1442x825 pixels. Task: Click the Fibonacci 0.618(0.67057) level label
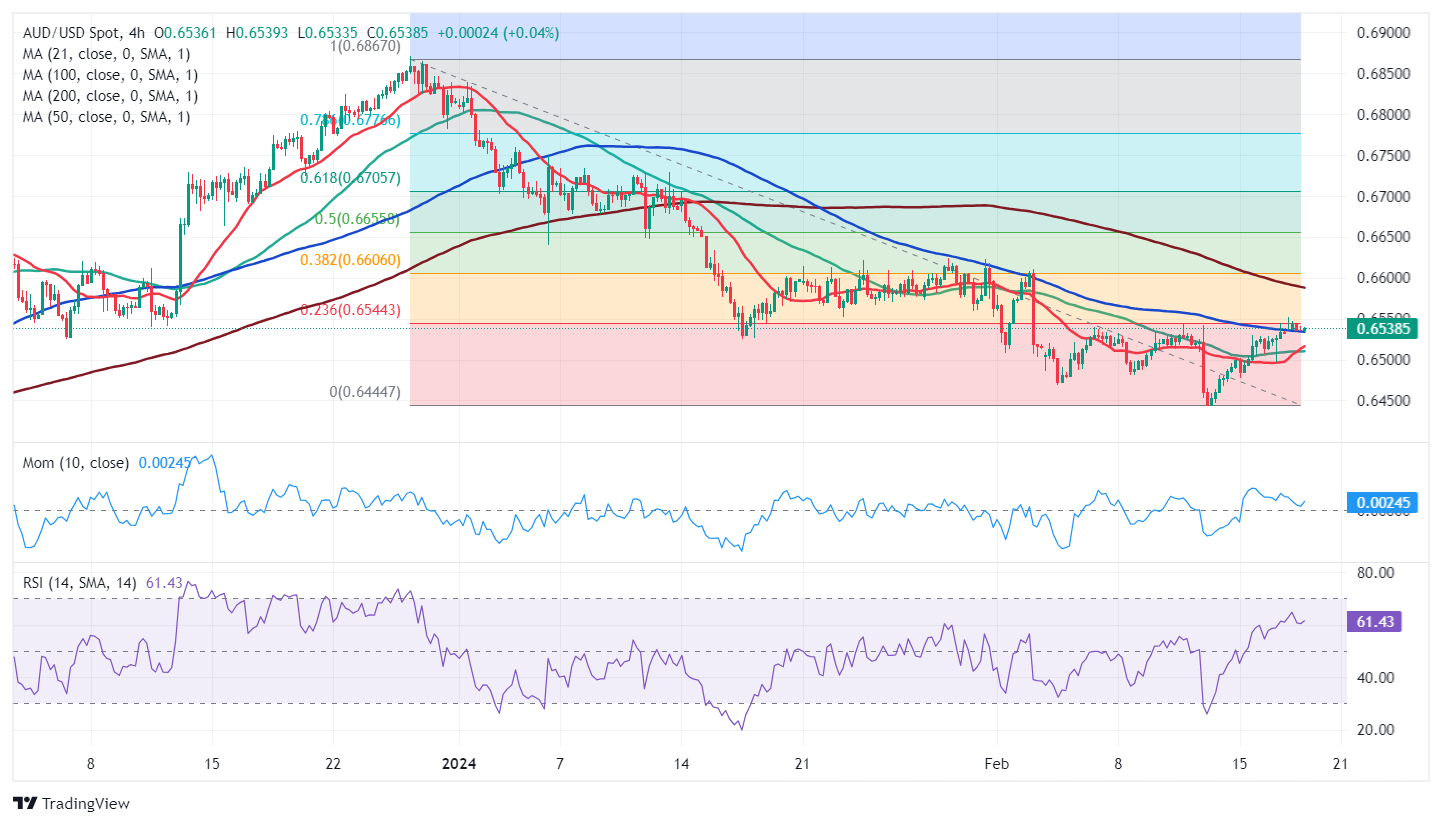pyautogui.click(x=351, y=177)
